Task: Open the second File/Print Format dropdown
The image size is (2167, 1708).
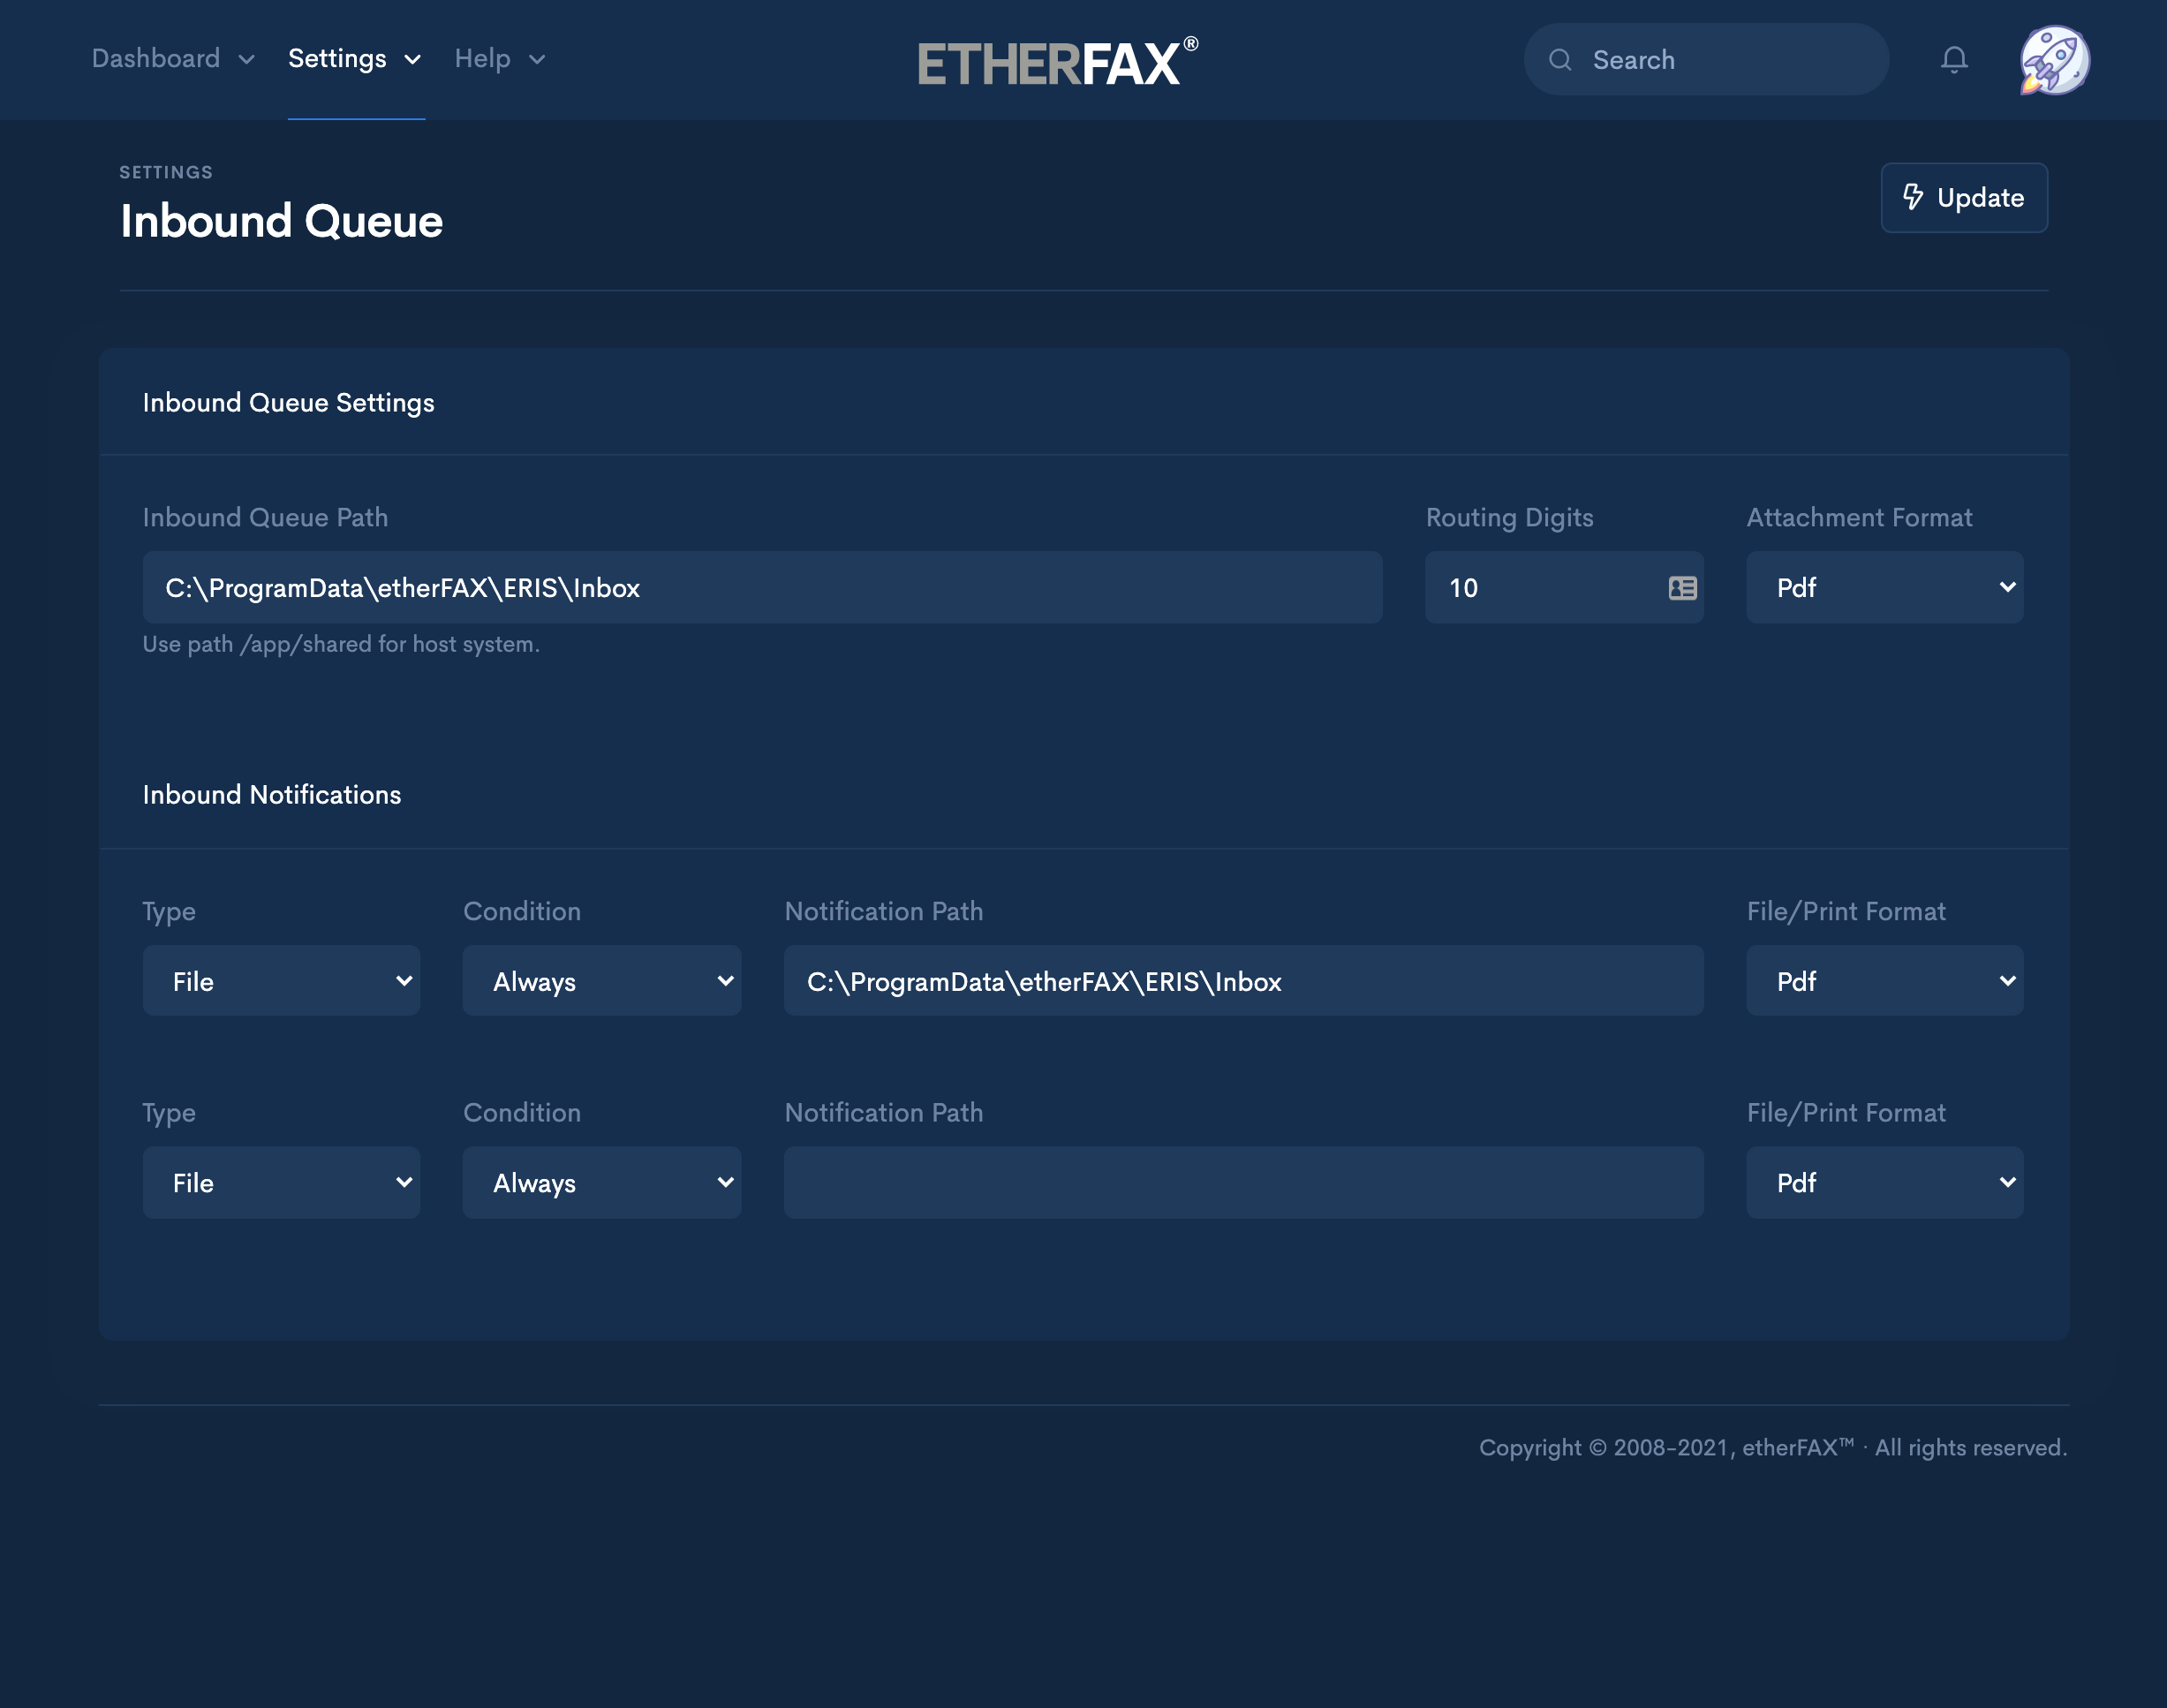Action: pyautogui.click(x=1884, y=1183)
